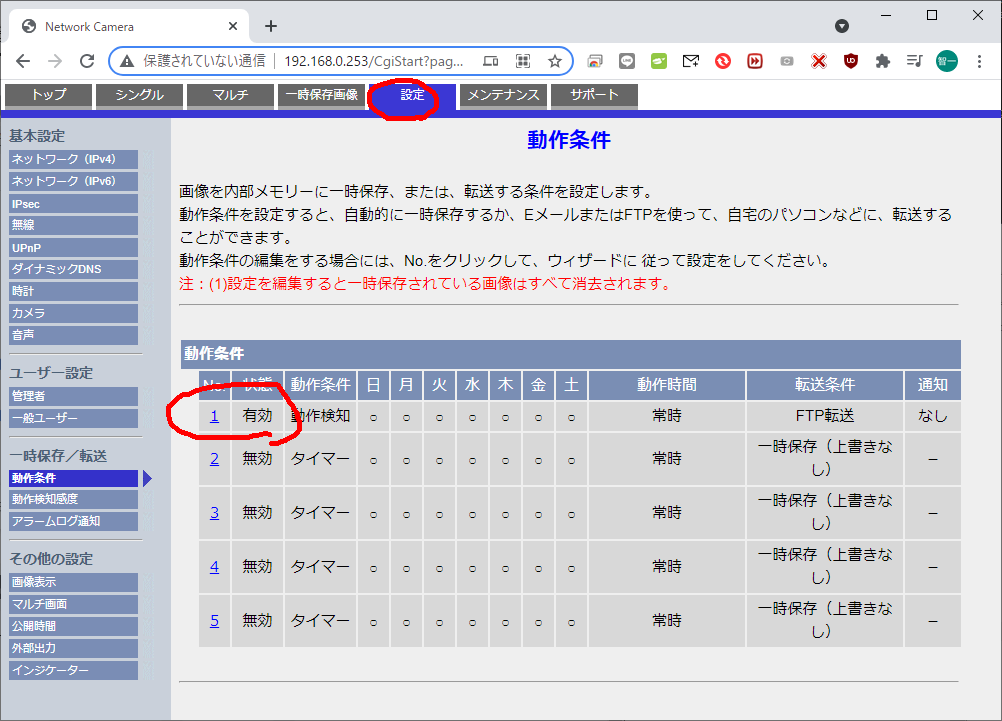Open the uBlock Origin extension
This screenshot has height=721, width=1002.
(x=850, y=61)
